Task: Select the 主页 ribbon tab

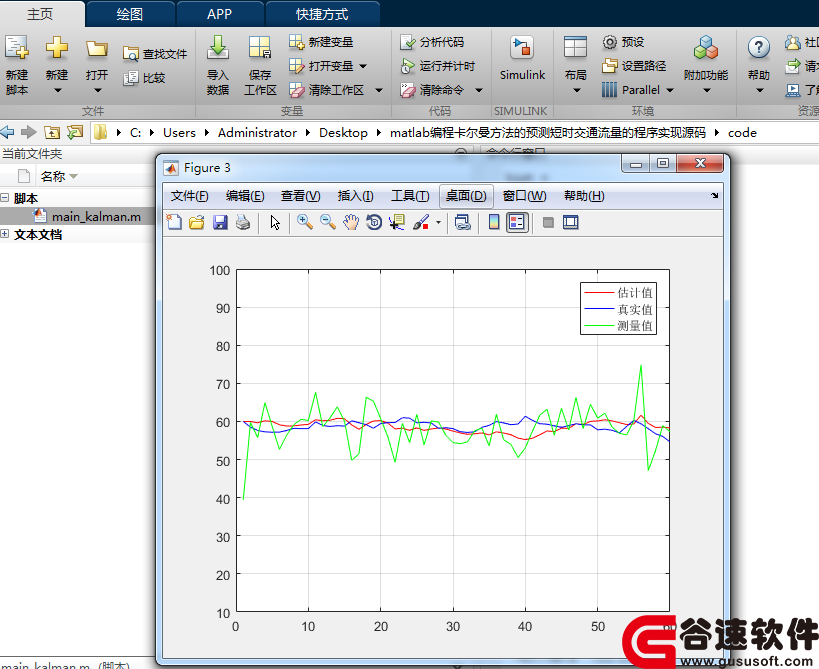Action: coord(40,14)
